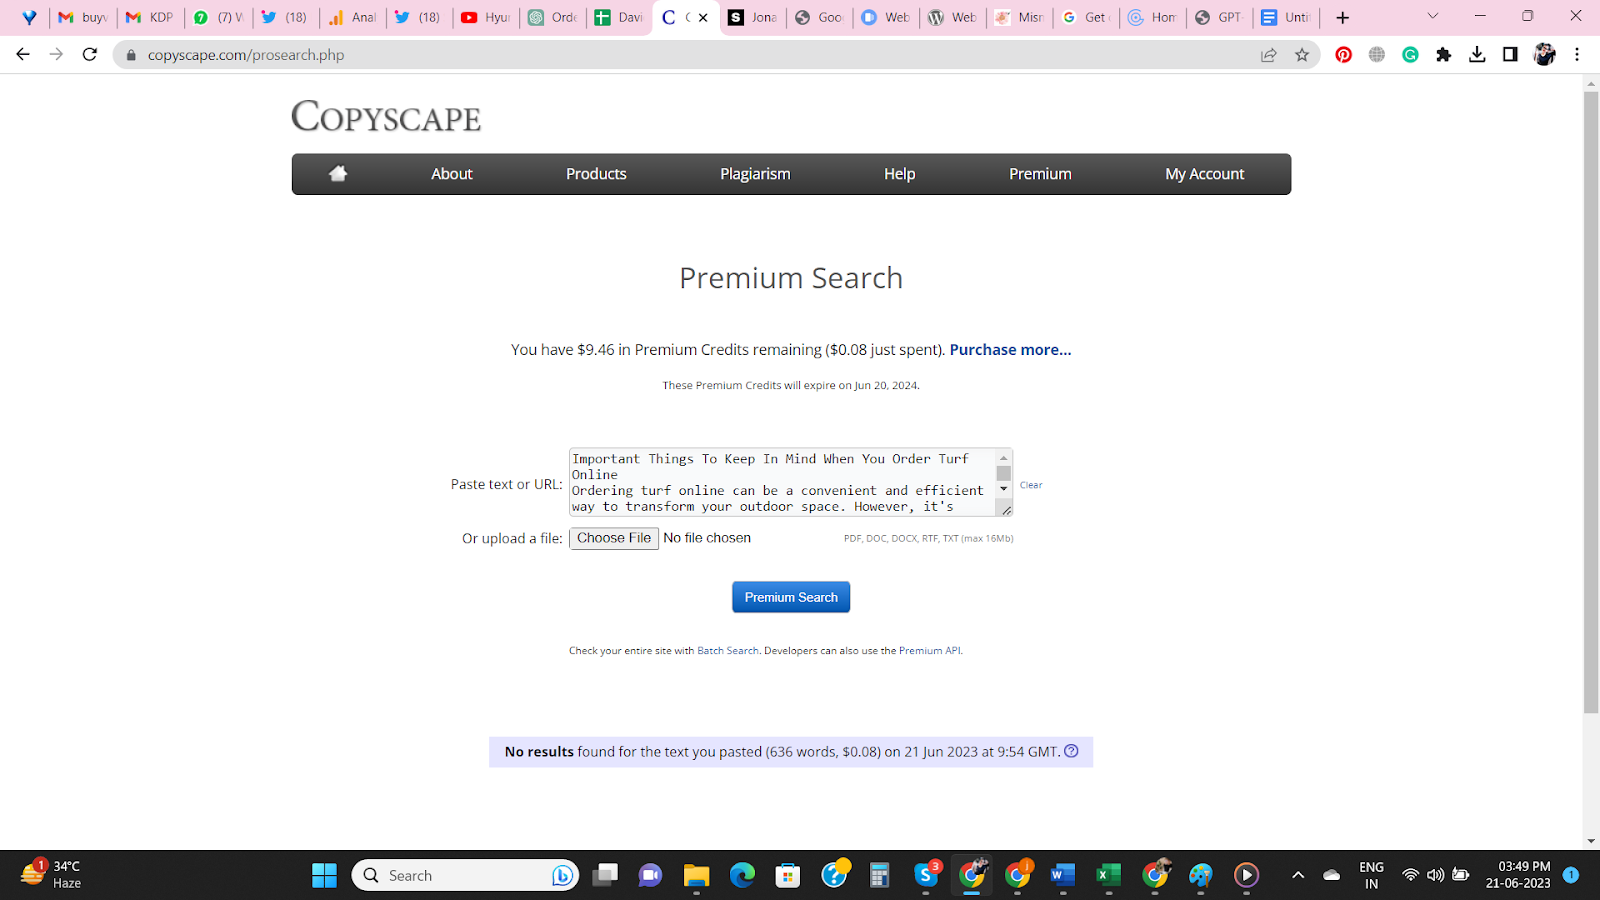Viewport: 1600px width, 900px height.
Task: Clear the pasted text with Clear link
Action: click(x=1031, y=485)
